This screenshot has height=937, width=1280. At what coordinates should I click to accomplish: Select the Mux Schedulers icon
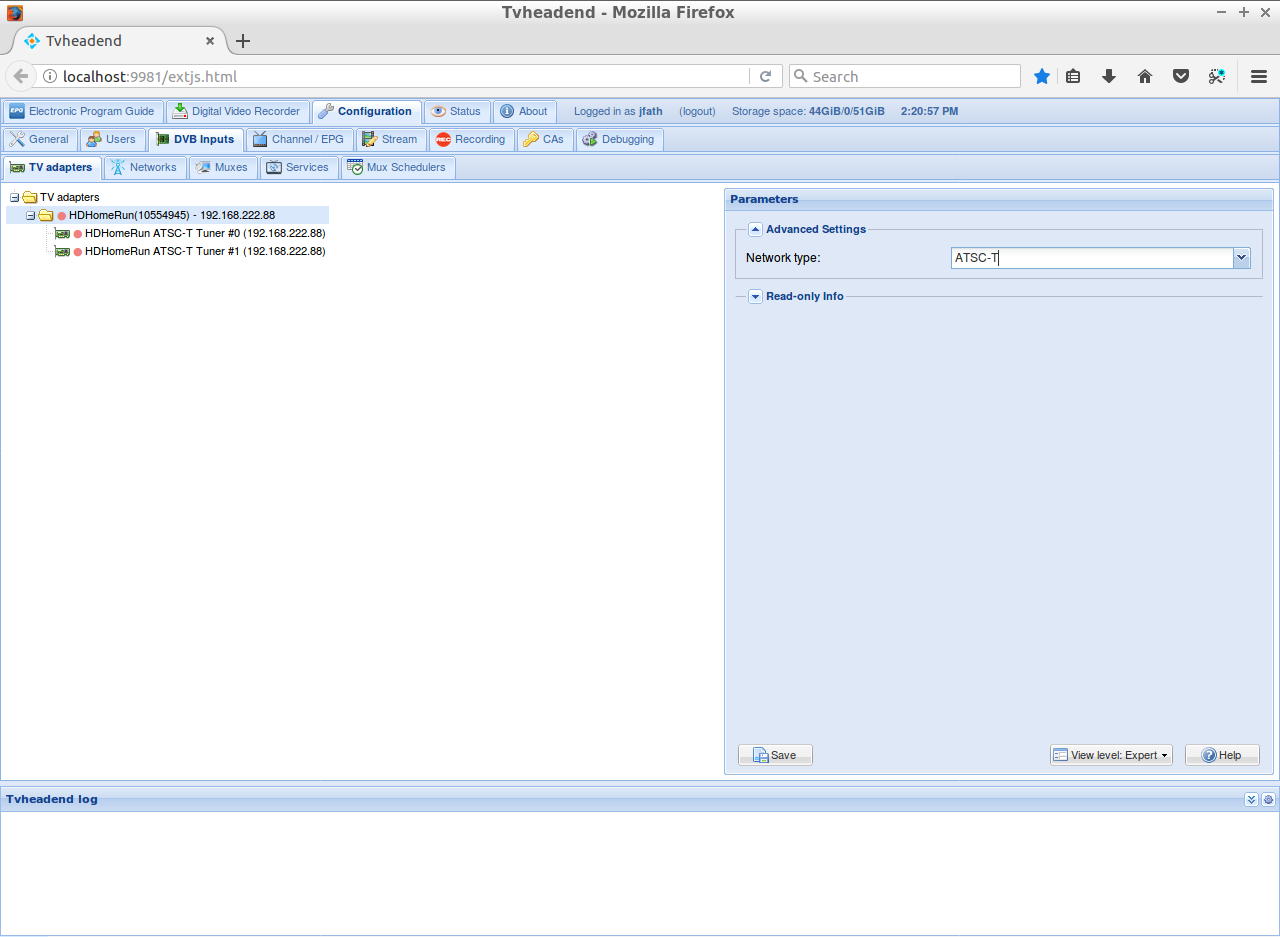coord(356,167)
